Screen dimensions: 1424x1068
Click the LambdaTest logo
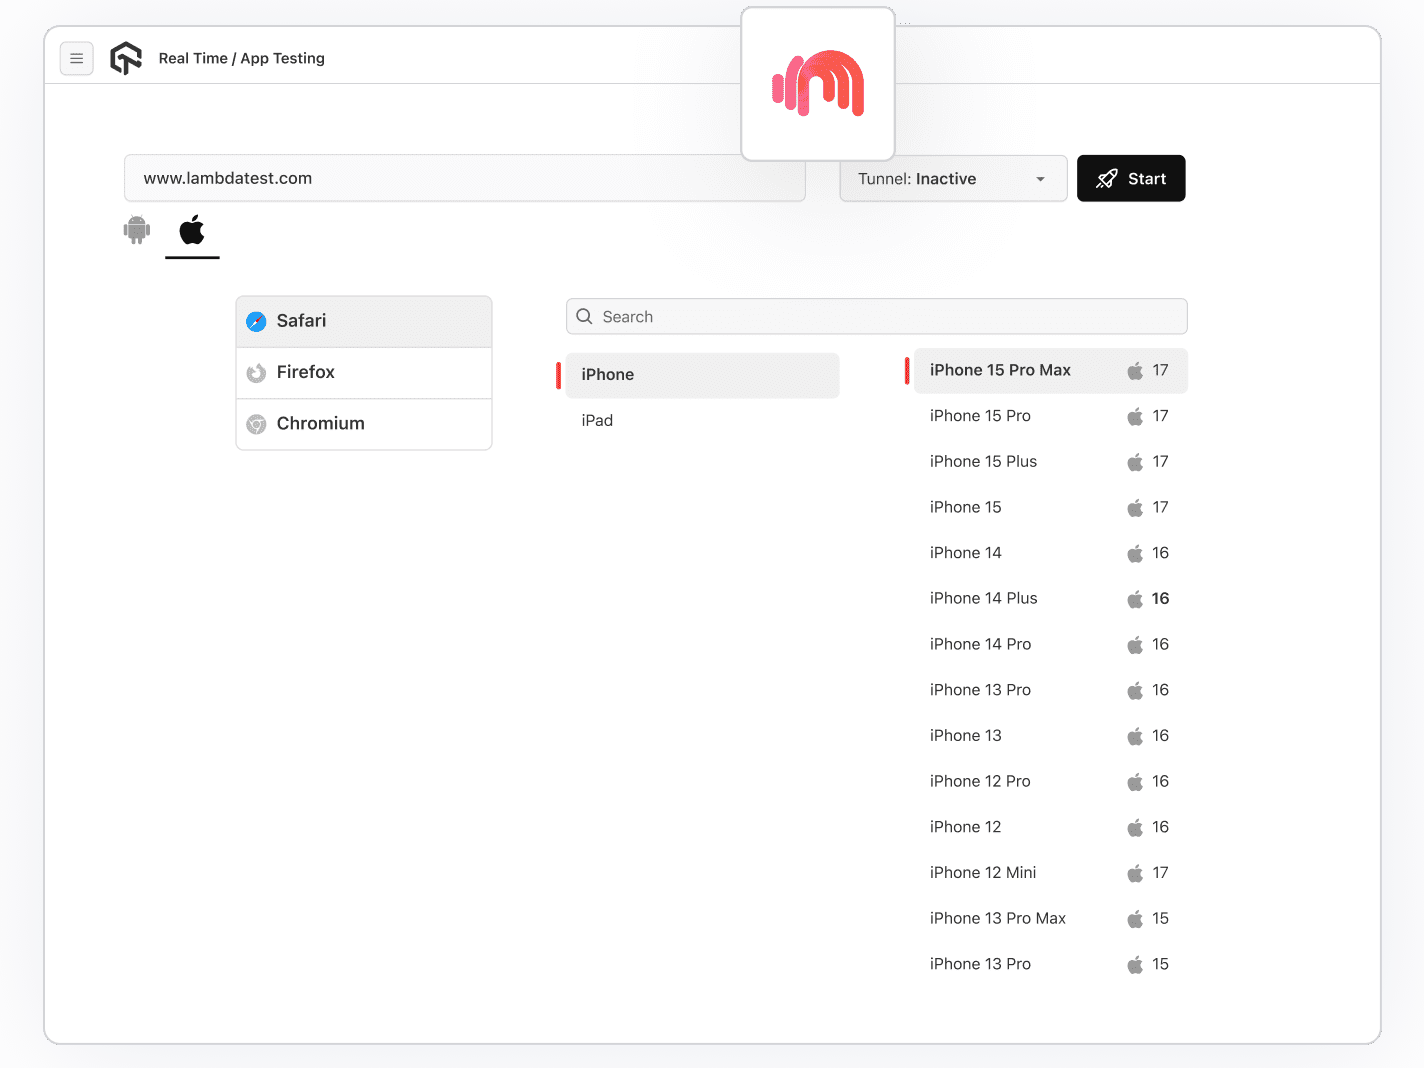(x=126, y=58)
